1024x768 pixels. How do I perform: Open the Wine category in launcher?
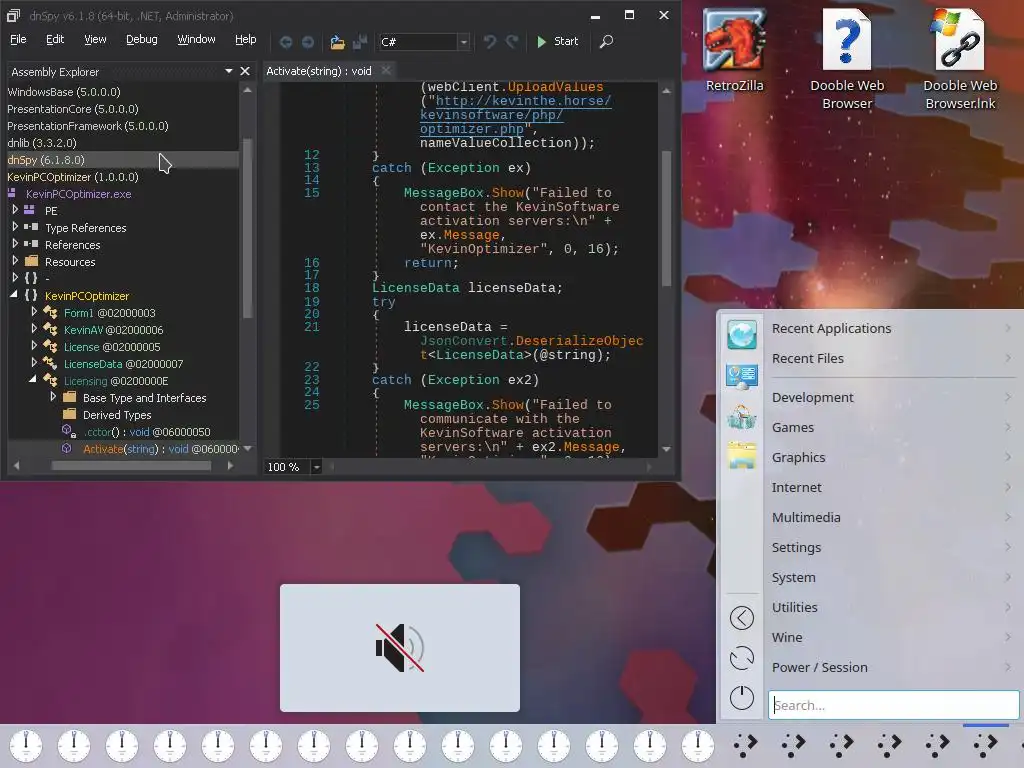(x=891, y=637)
